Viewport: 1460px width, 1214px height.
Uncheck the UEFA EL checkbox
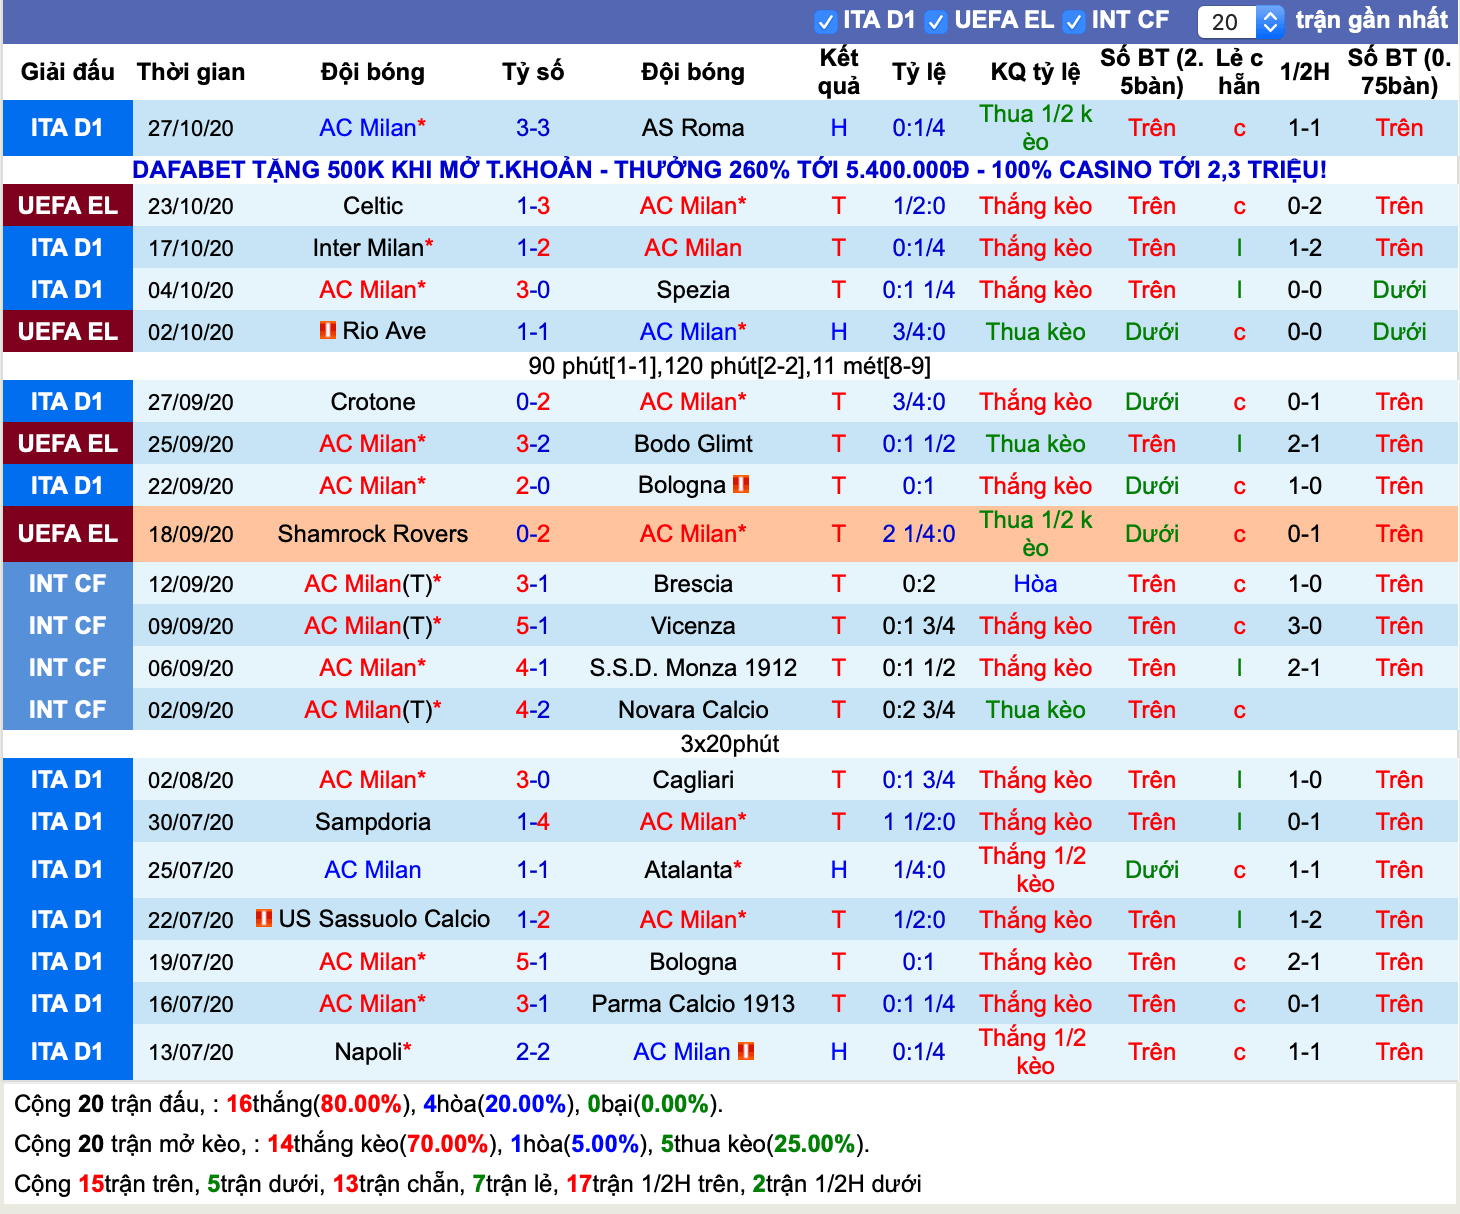[936, 21]
